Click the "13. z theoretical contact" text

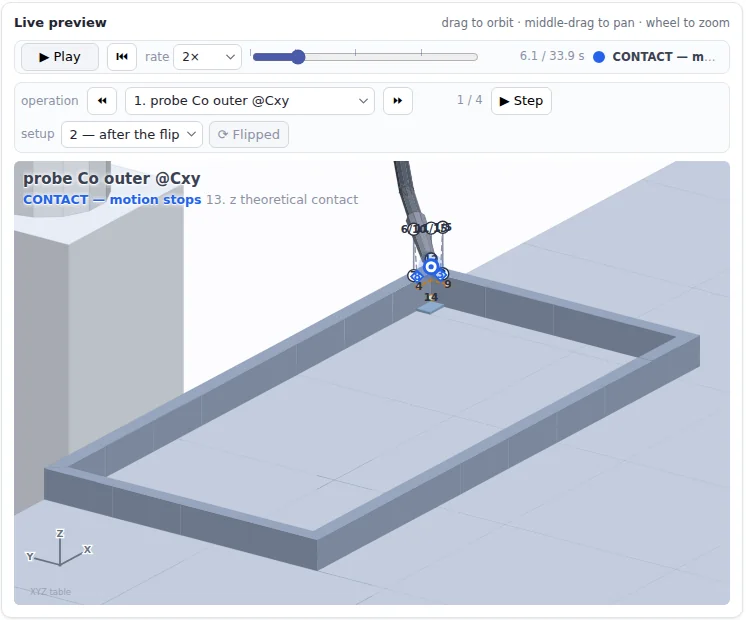tap(282, 199)
